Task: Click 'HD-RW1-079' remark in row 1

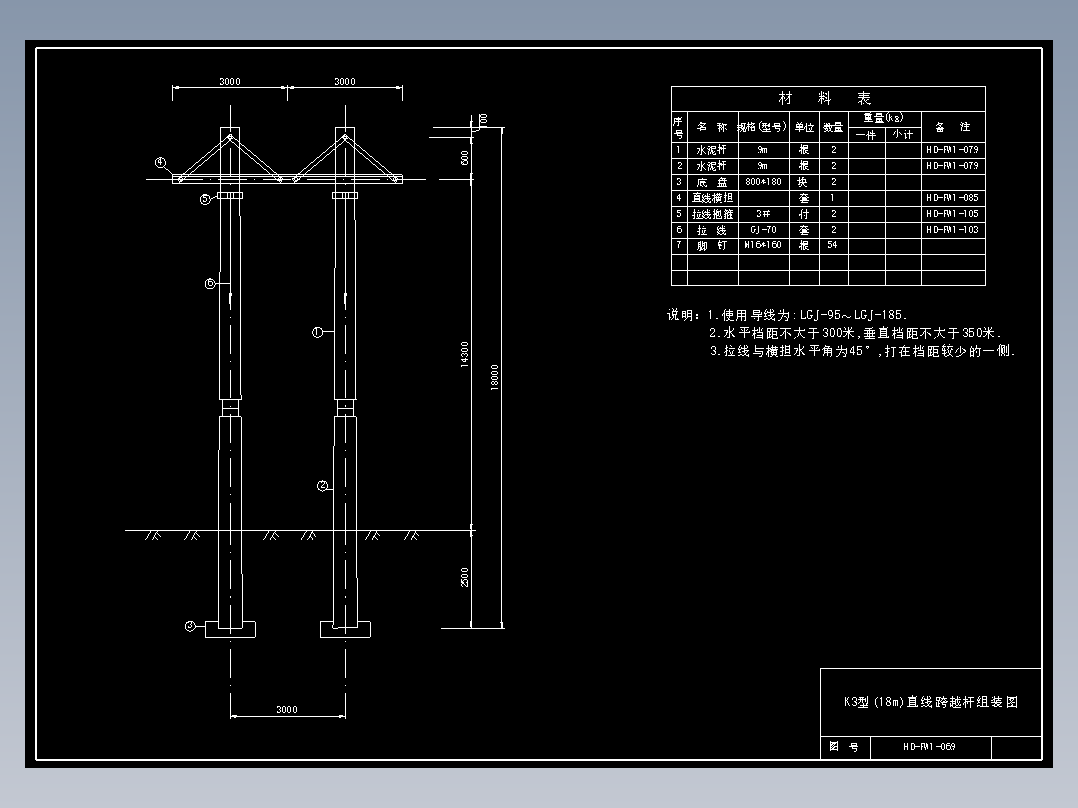Action: click(x=952, y=150)
